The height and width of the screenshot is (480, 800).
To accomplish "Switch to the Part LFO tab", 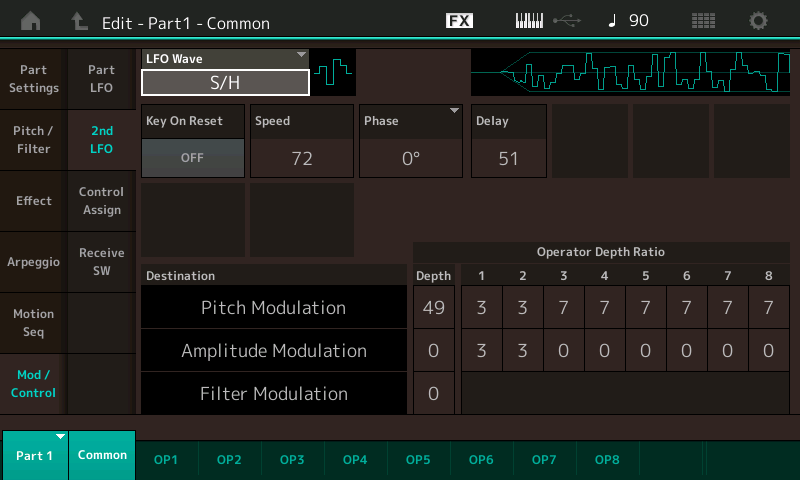I will pos(101,79).
